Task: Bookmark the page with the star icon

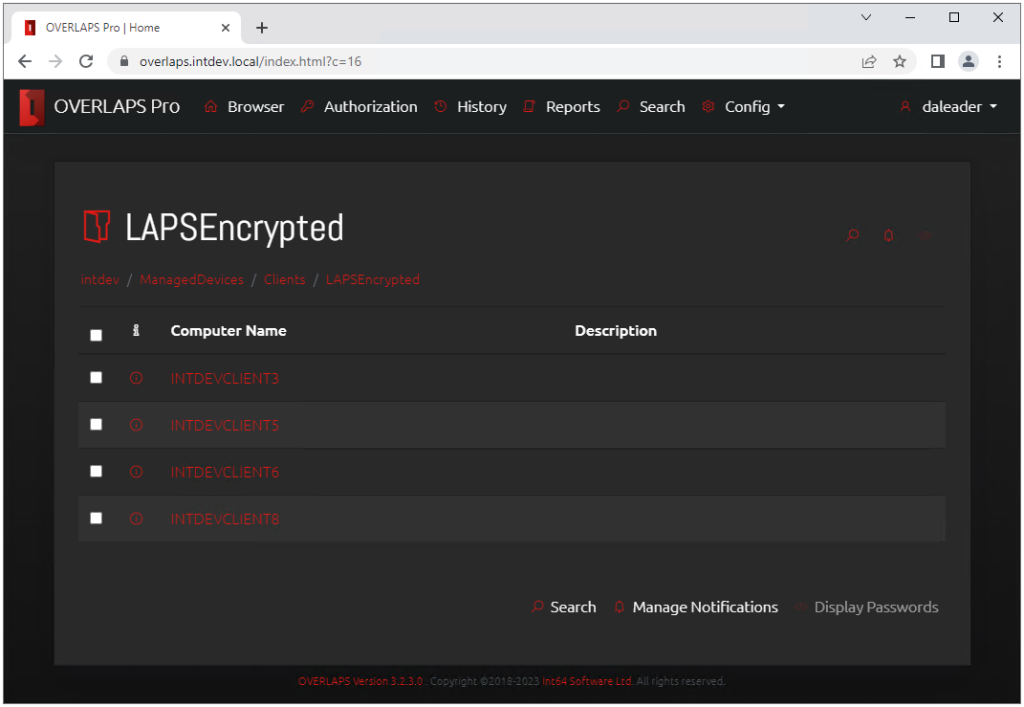Action: 900,62
